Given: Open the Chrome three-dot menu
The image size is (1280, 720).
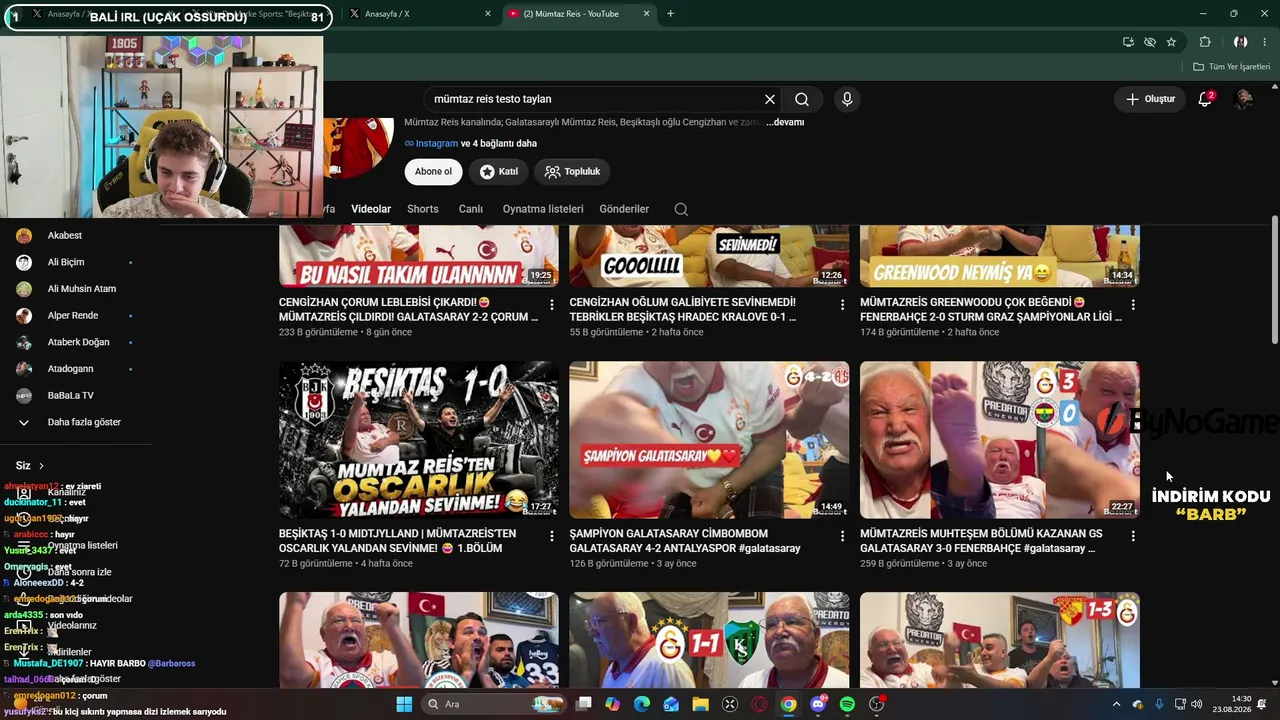Looking at the screenshot, I should [x=1265, y=42].
